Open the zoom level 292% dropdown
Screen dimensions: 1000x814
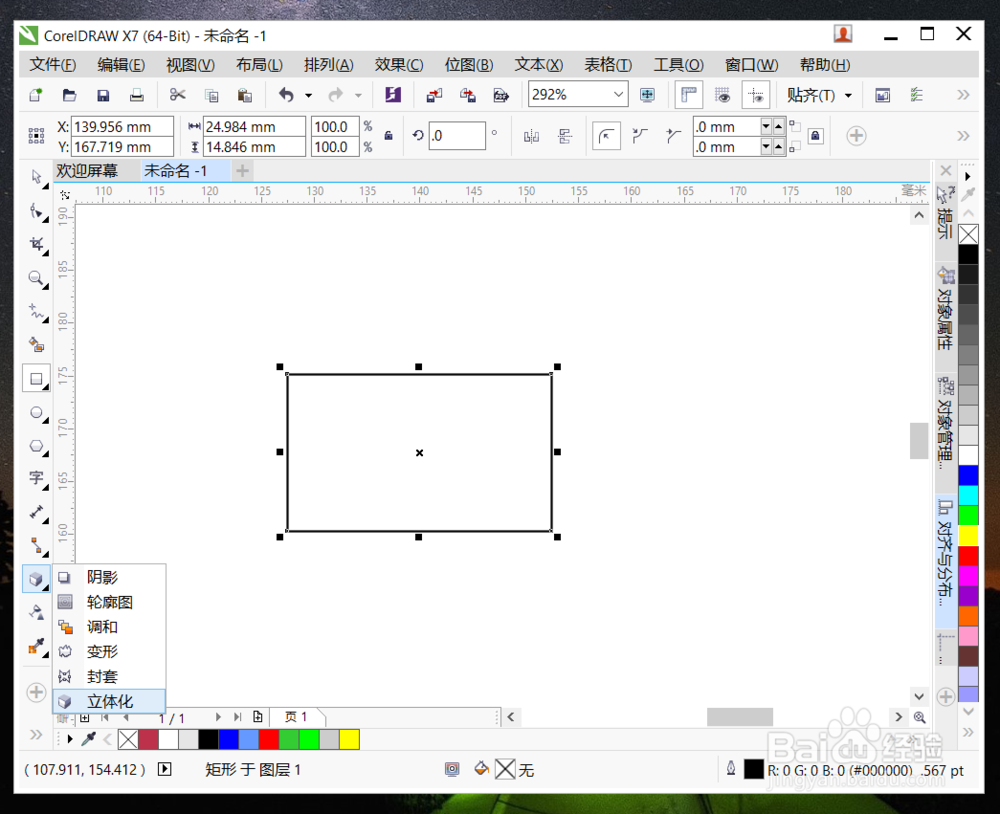pyautogui.click(x=619, y=94)
